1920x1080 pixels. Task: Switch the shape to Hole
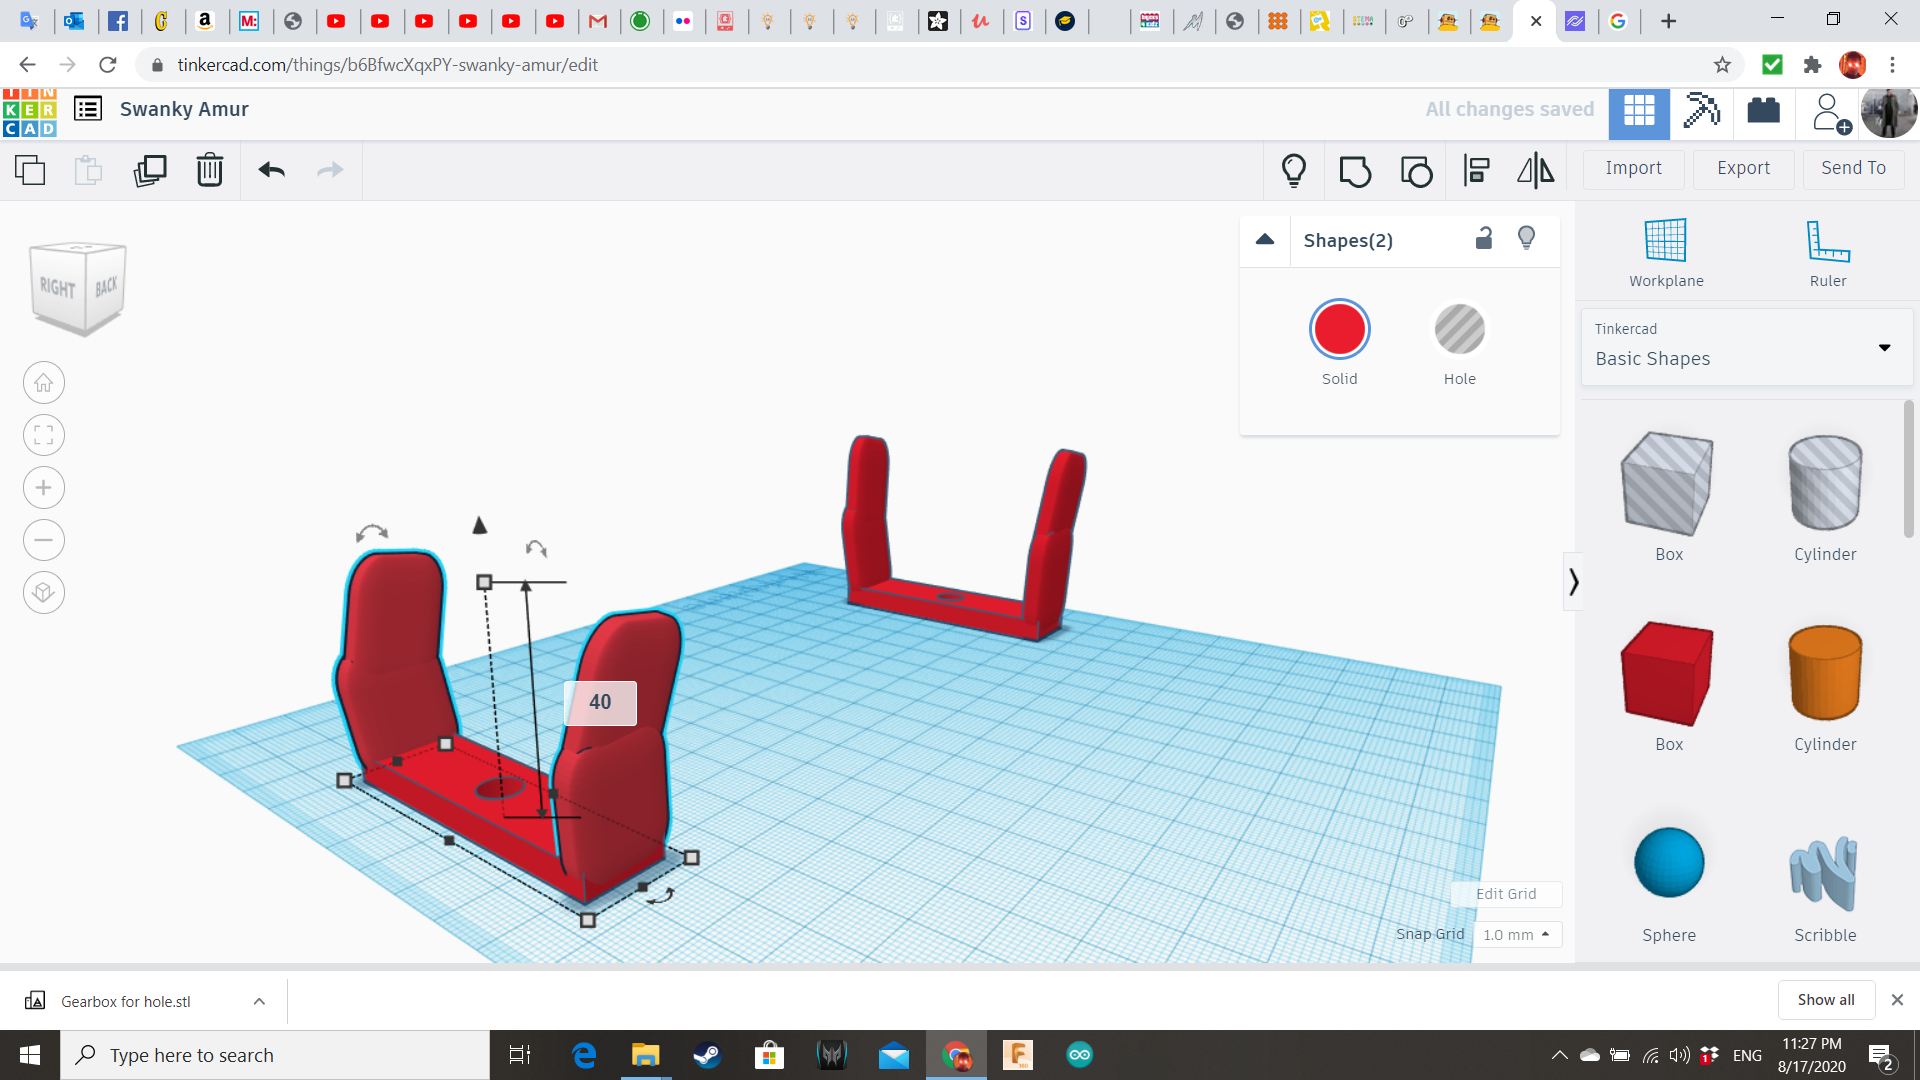(x=1460, y=328)
